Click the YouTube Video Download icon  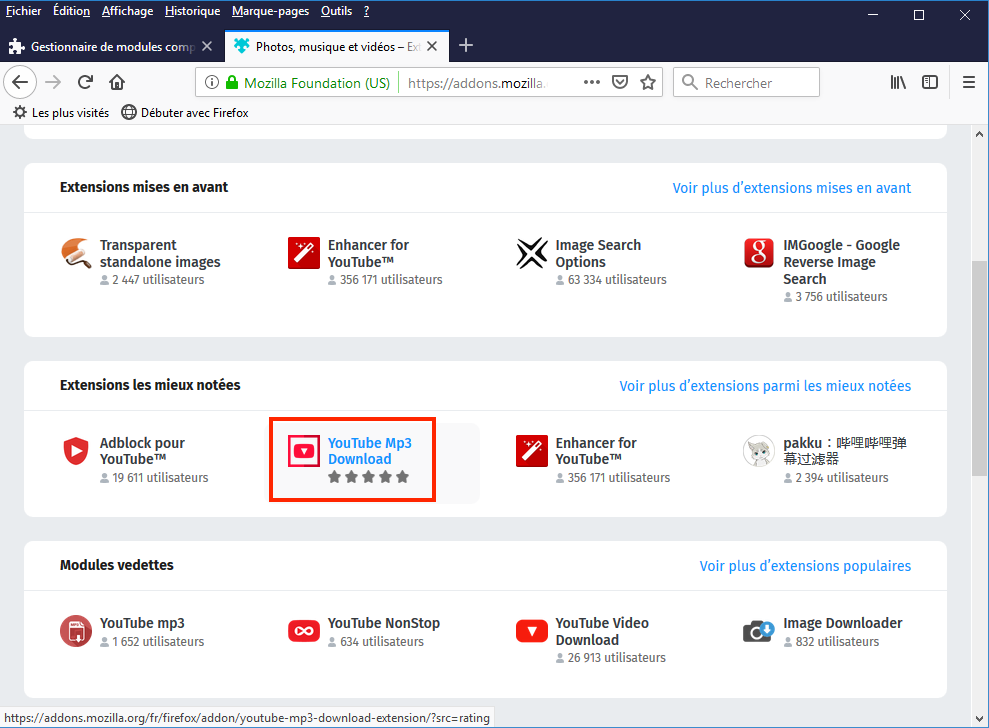point(532,631)
